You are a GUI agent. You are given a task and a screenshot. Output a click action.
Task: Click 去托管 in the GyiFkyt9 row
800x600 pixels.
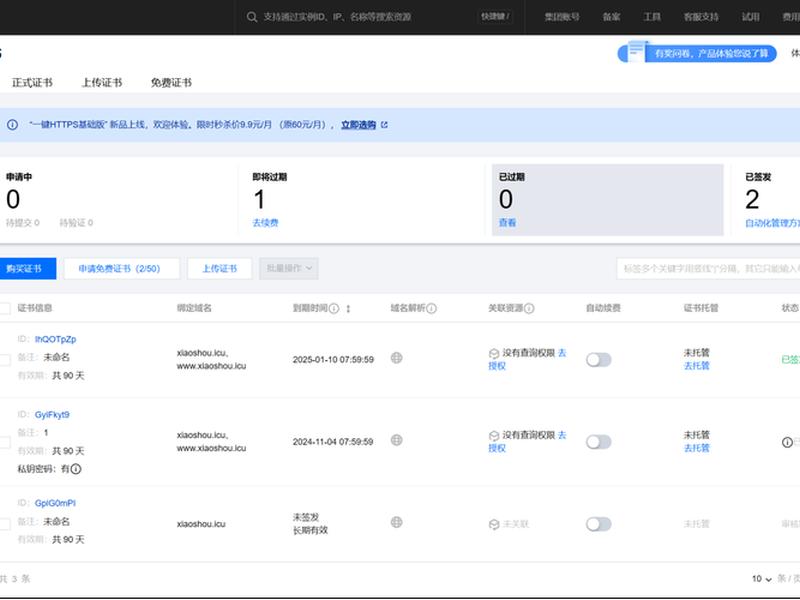pos(696,447)
